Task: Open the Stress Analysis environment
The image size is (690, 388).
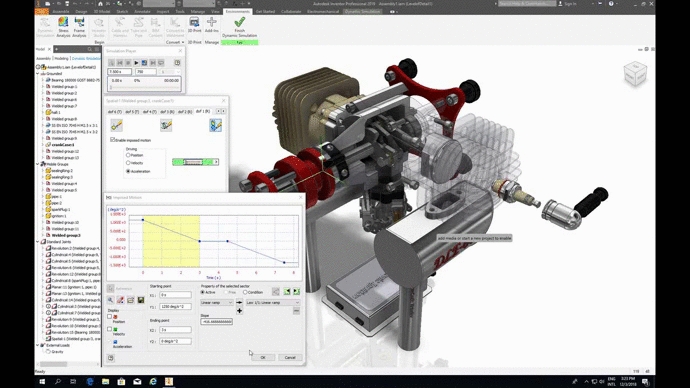Action: pyautogui.click(x=63, y=27)
